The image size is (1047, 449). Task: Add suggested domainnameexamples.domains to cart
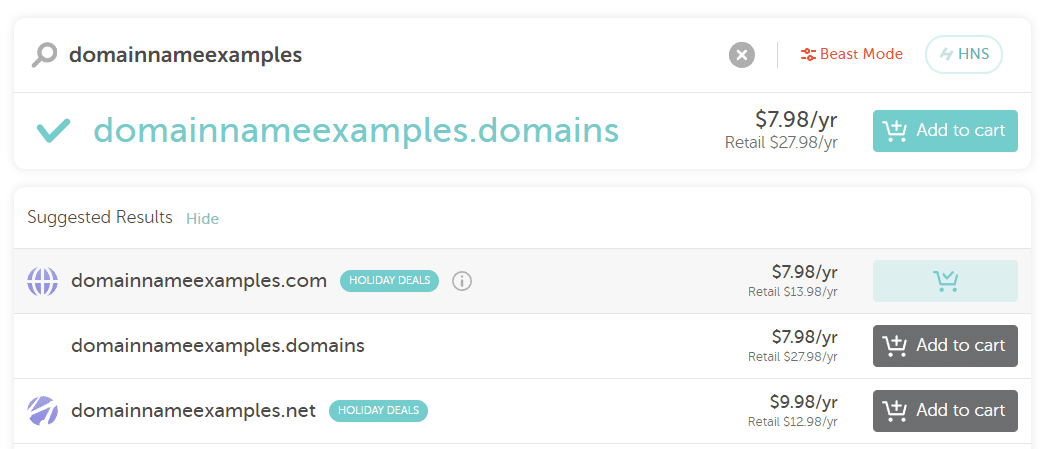click(x=944, y=346)
